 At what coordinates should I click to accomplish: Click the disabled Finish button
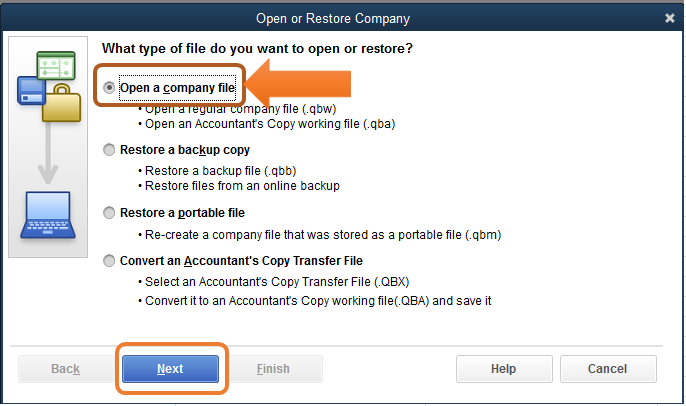click(x=273, y=369)
